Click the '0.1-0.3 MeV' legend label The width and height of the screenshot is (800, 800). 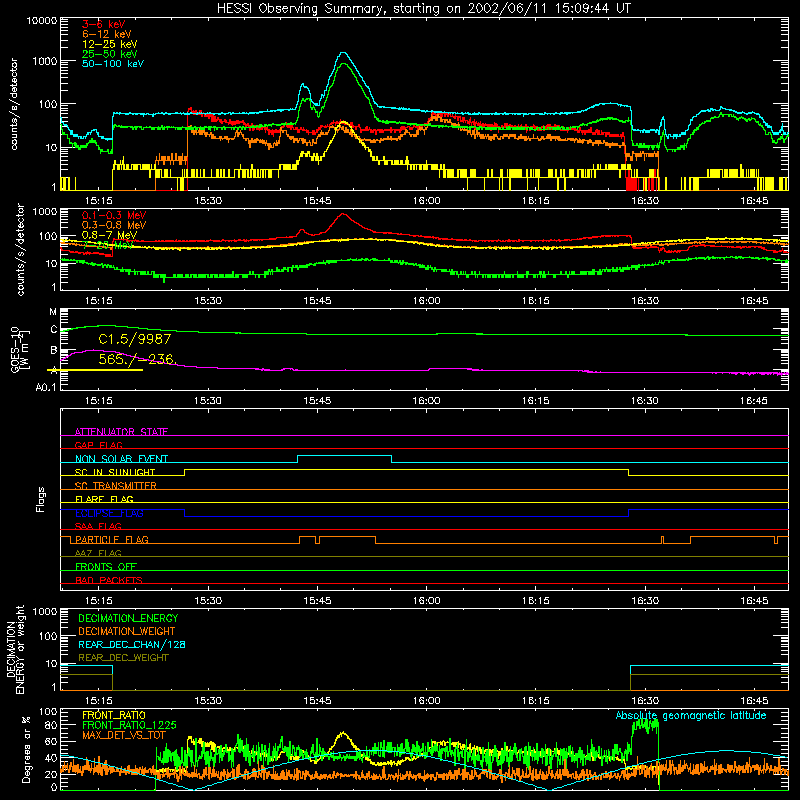pos(114,215)
